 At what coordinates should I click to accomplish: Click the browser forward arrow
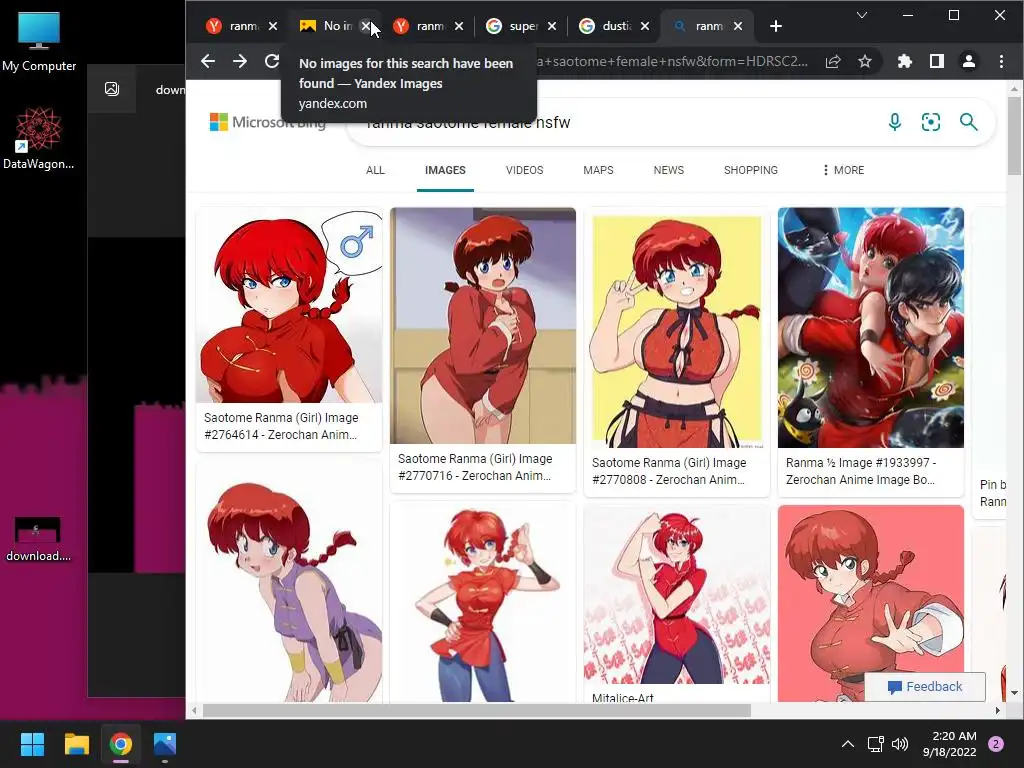coord(240,61)
